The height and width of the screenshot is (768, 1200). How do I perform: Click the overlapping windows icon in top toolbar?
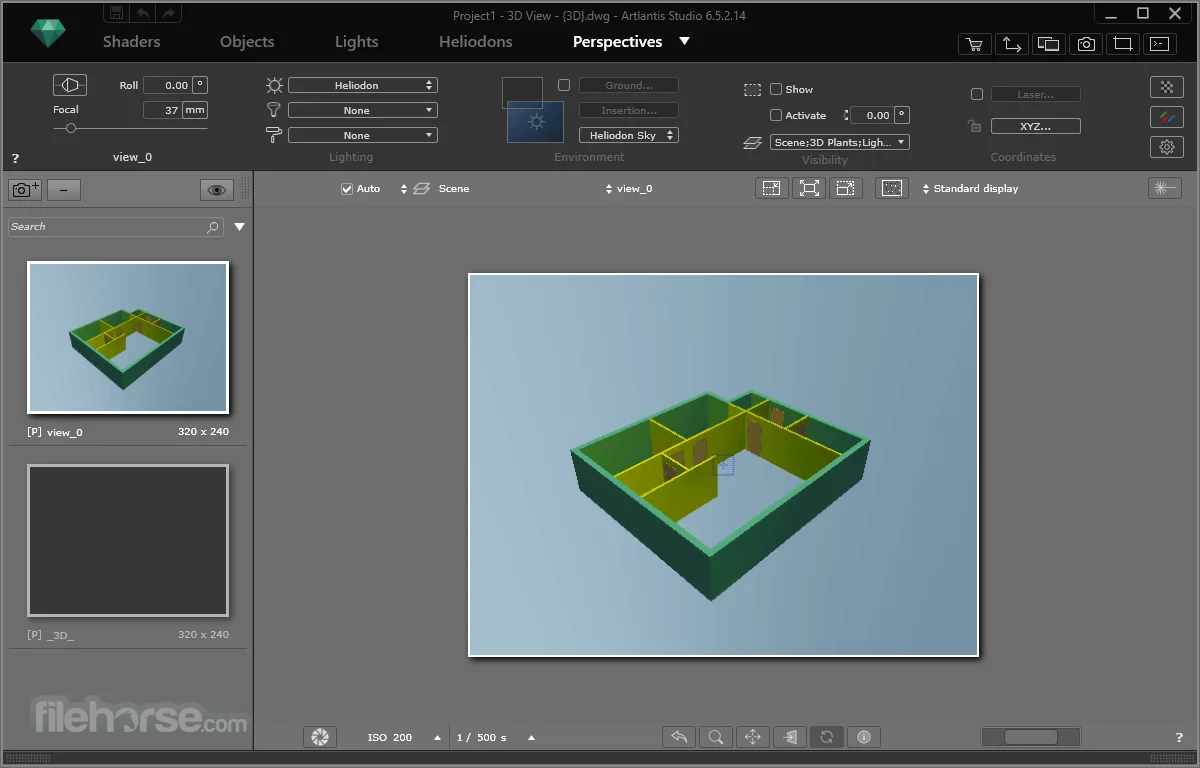point(1048,44)
